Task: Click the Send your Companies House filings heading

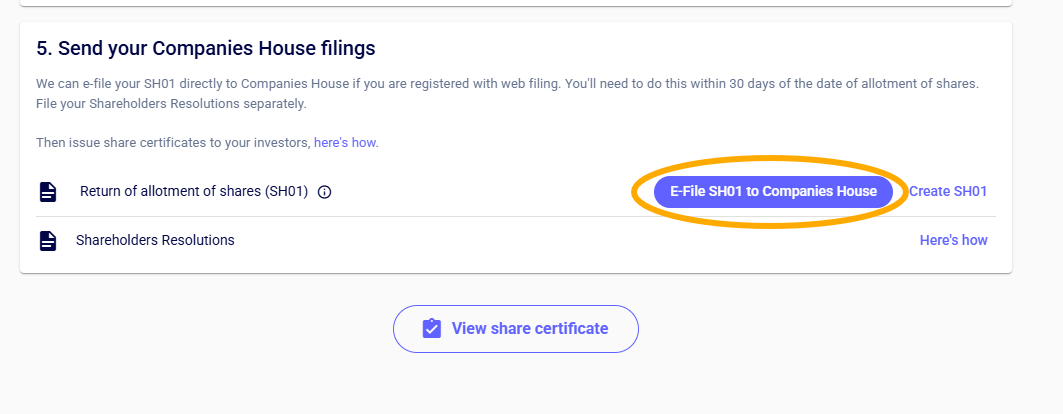Action: [x=206, y=48]
